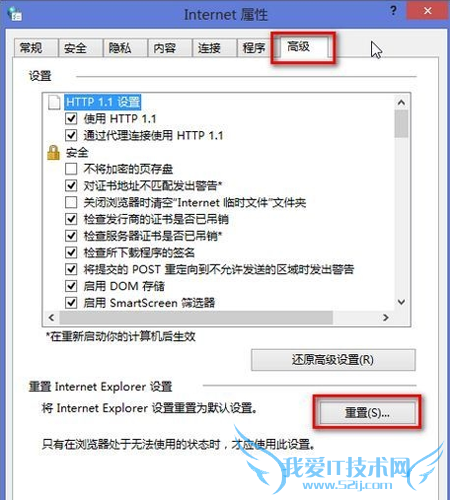Select the 安全 category tree item
The image size is (450, 500).
[77, 153]
